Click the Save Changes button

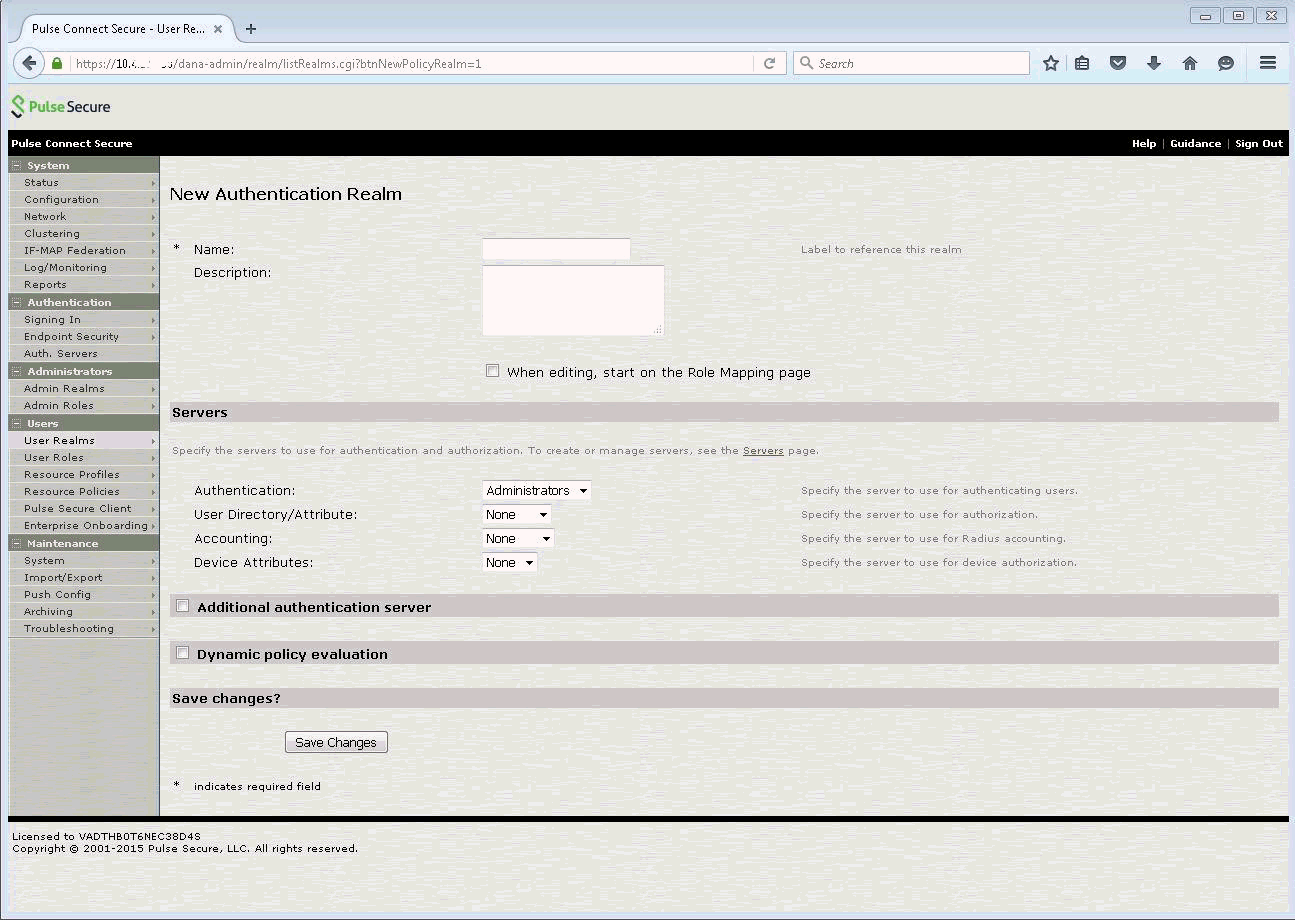click(336, 743)
